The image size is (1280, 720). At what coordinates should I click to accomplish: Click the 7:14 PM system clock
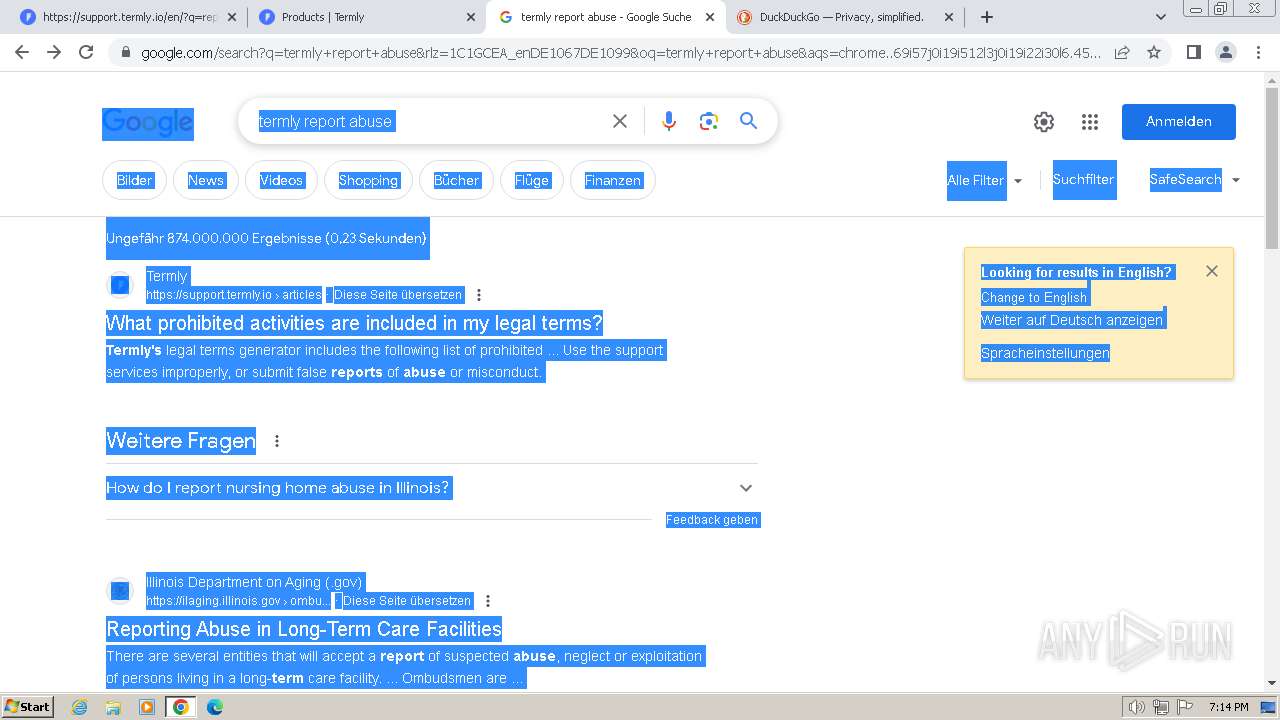coord(1228,707)
